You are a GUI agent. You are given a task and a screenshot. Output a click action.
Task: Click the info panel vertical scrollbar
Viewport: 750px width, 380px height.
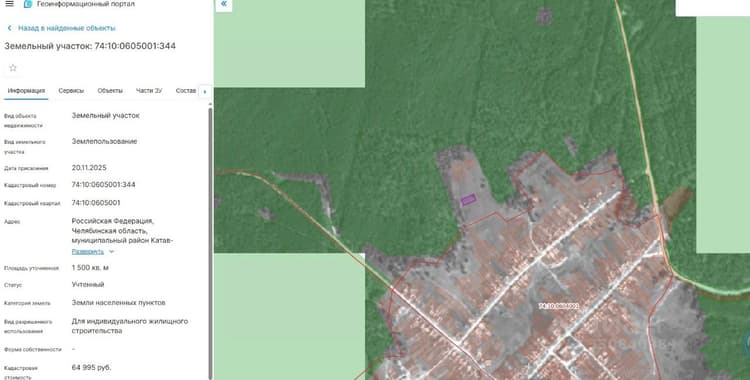(210, 243)
